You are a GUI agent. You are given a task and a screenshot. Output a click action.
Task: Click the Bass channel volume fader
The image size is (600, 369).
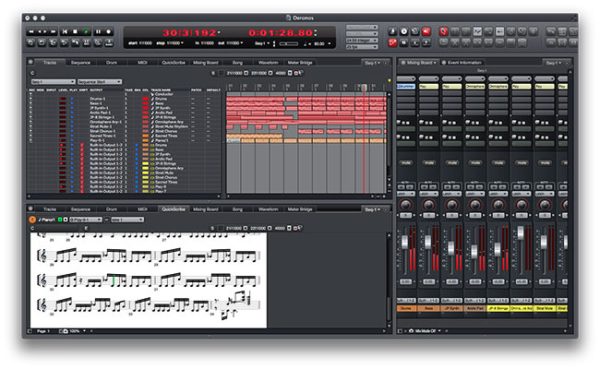(428, 242)
